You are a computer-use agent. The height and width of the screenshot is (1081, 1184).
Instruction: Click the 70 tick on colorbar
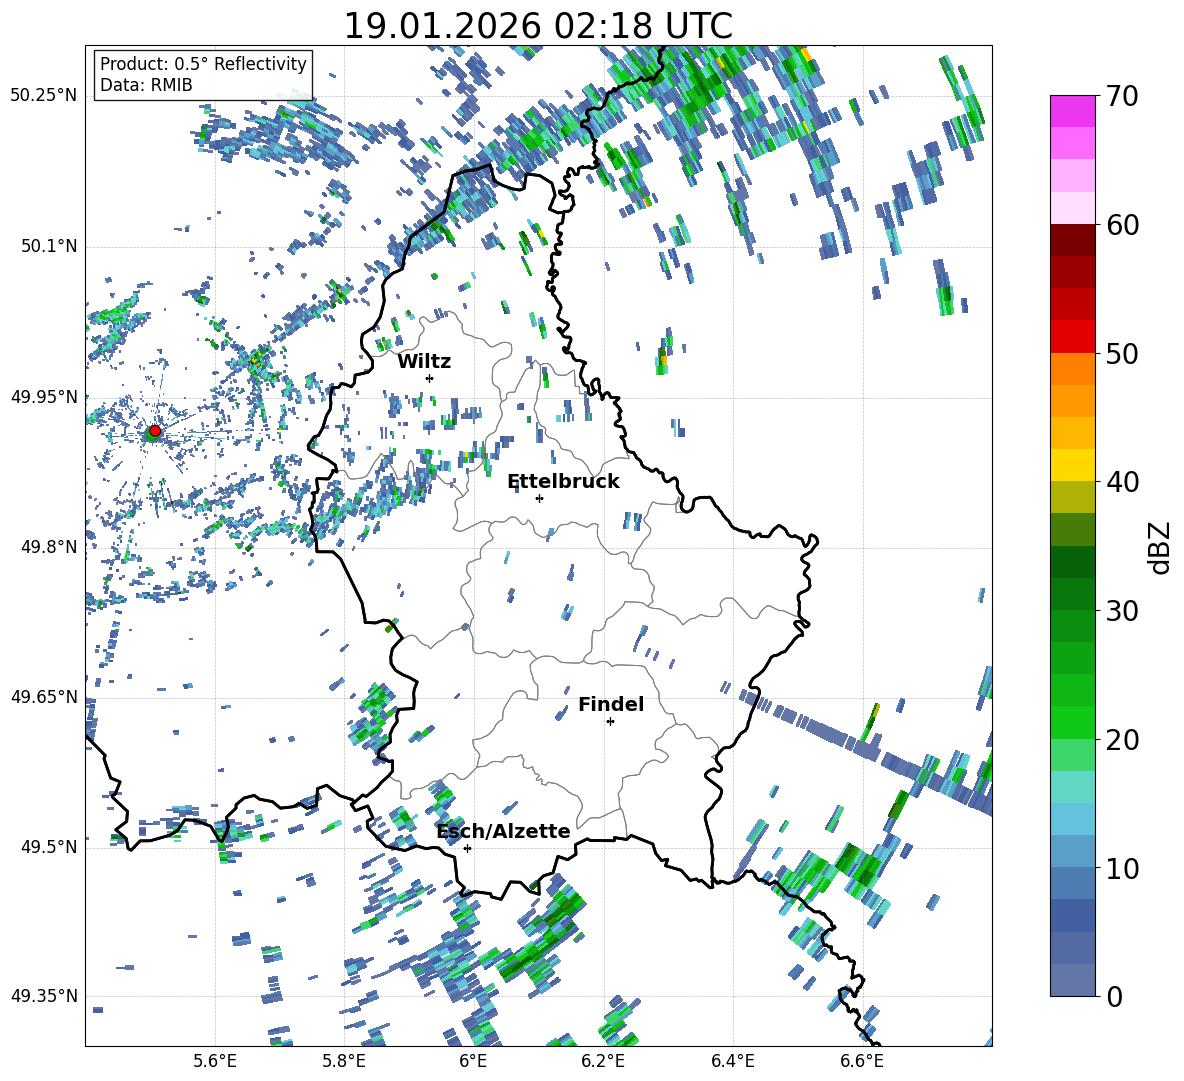1121,97
